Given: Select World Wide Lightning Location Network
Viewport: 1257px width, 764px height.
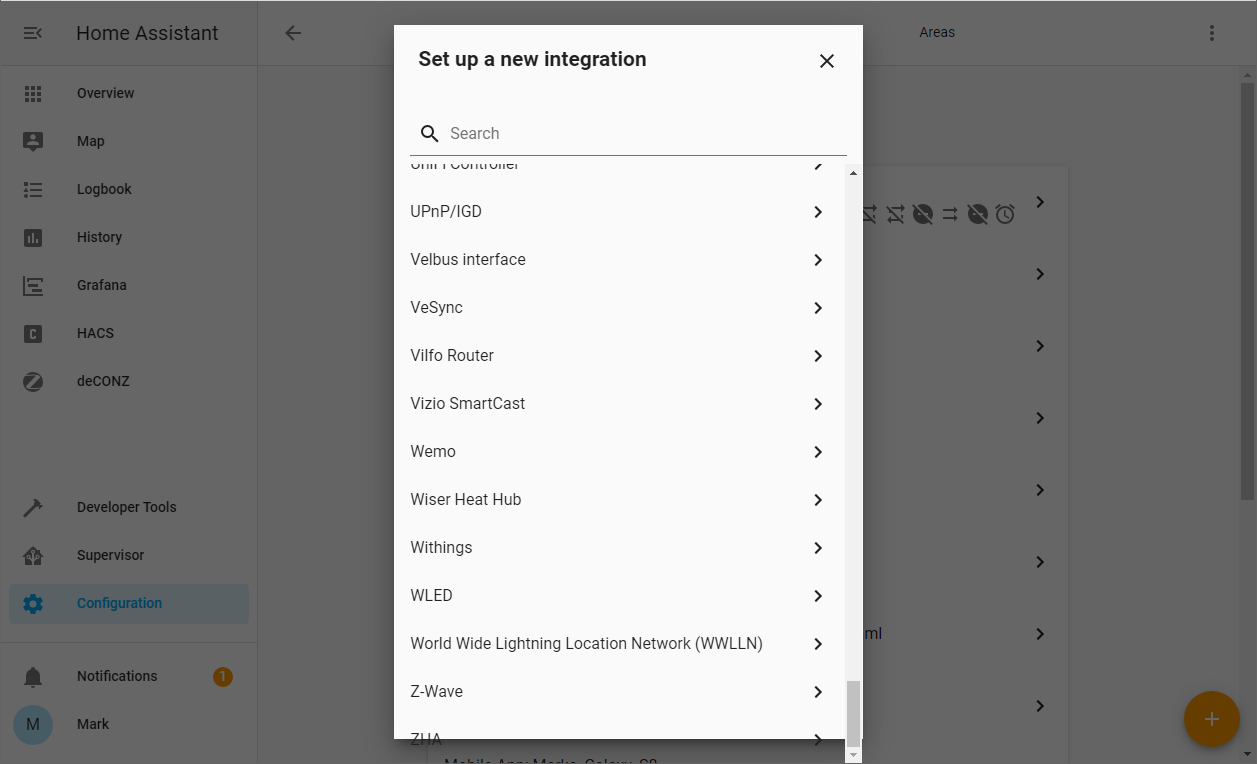Looking at the screenshot, I should click(618, 644).
